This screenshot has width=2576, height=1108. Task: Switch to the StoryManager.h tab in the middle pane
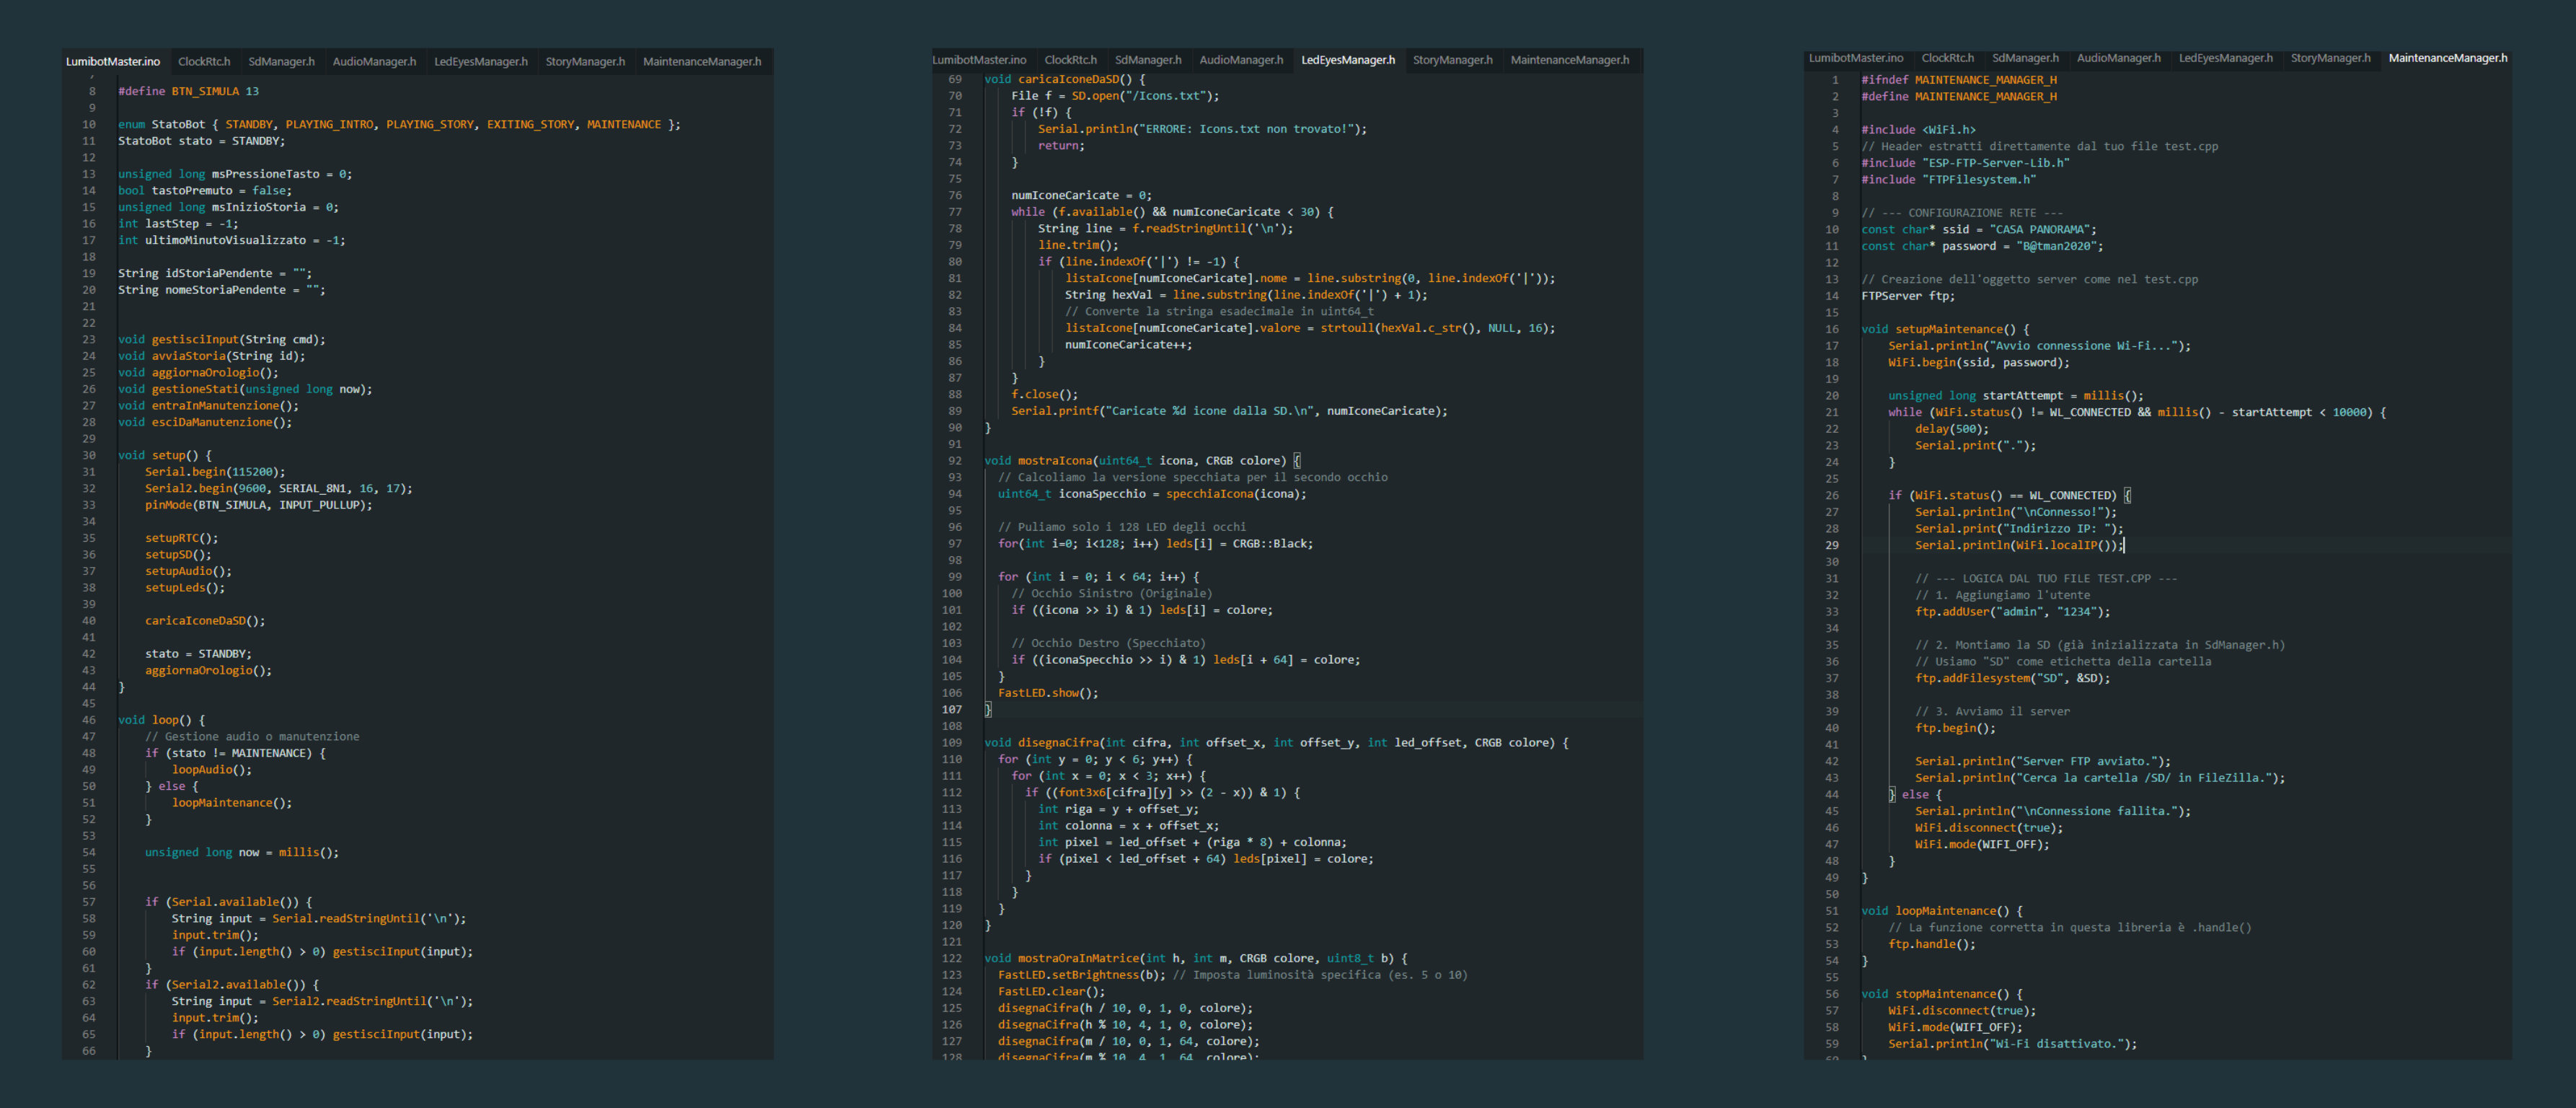point(1453,60)
